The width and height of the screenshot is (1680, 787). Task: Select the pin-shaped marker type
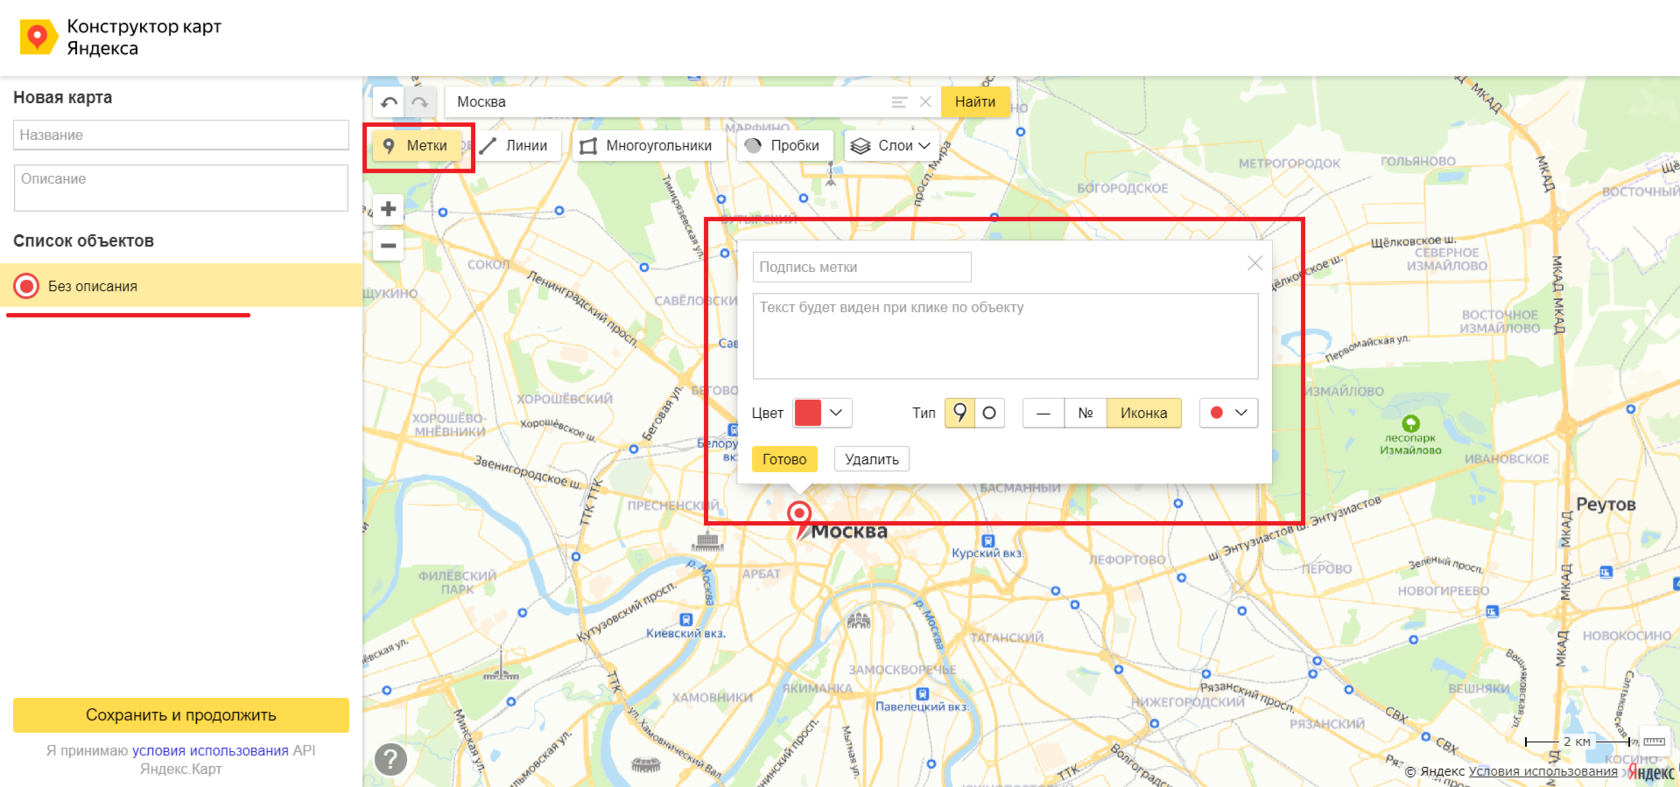click(960, 413)
